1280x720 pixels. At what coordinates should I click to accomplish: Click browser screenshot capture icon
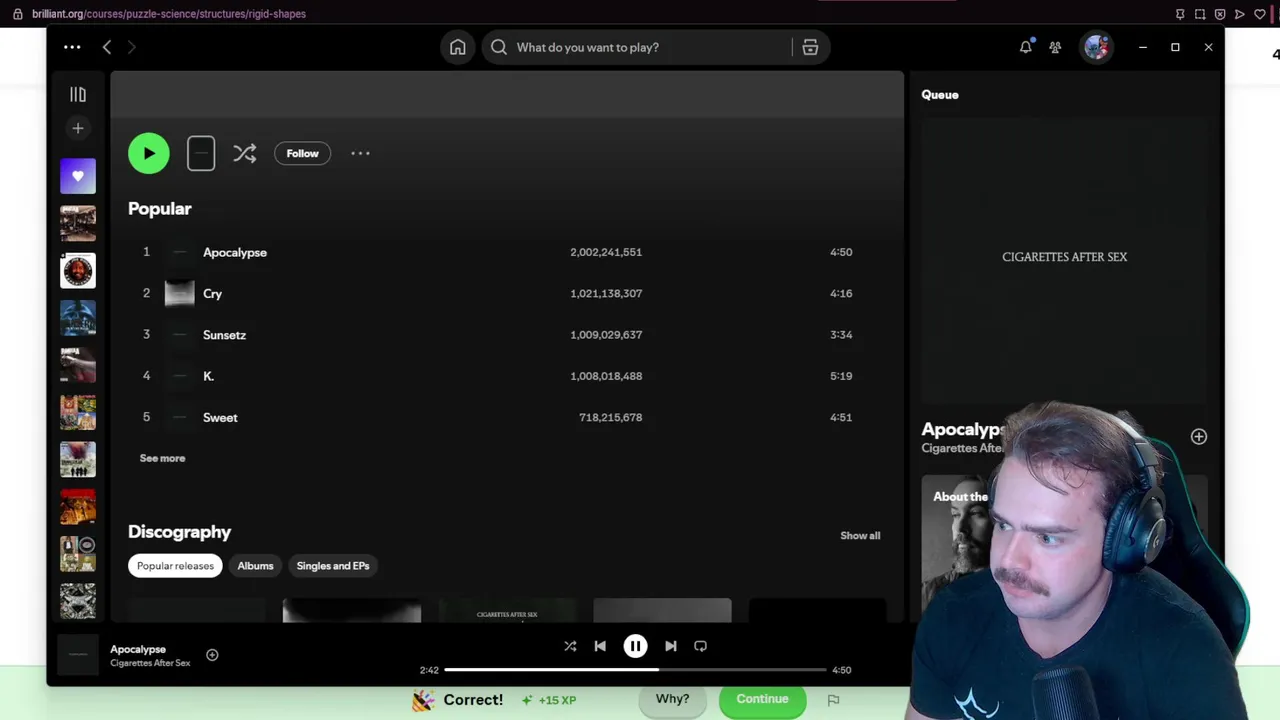click(1200, 14)
